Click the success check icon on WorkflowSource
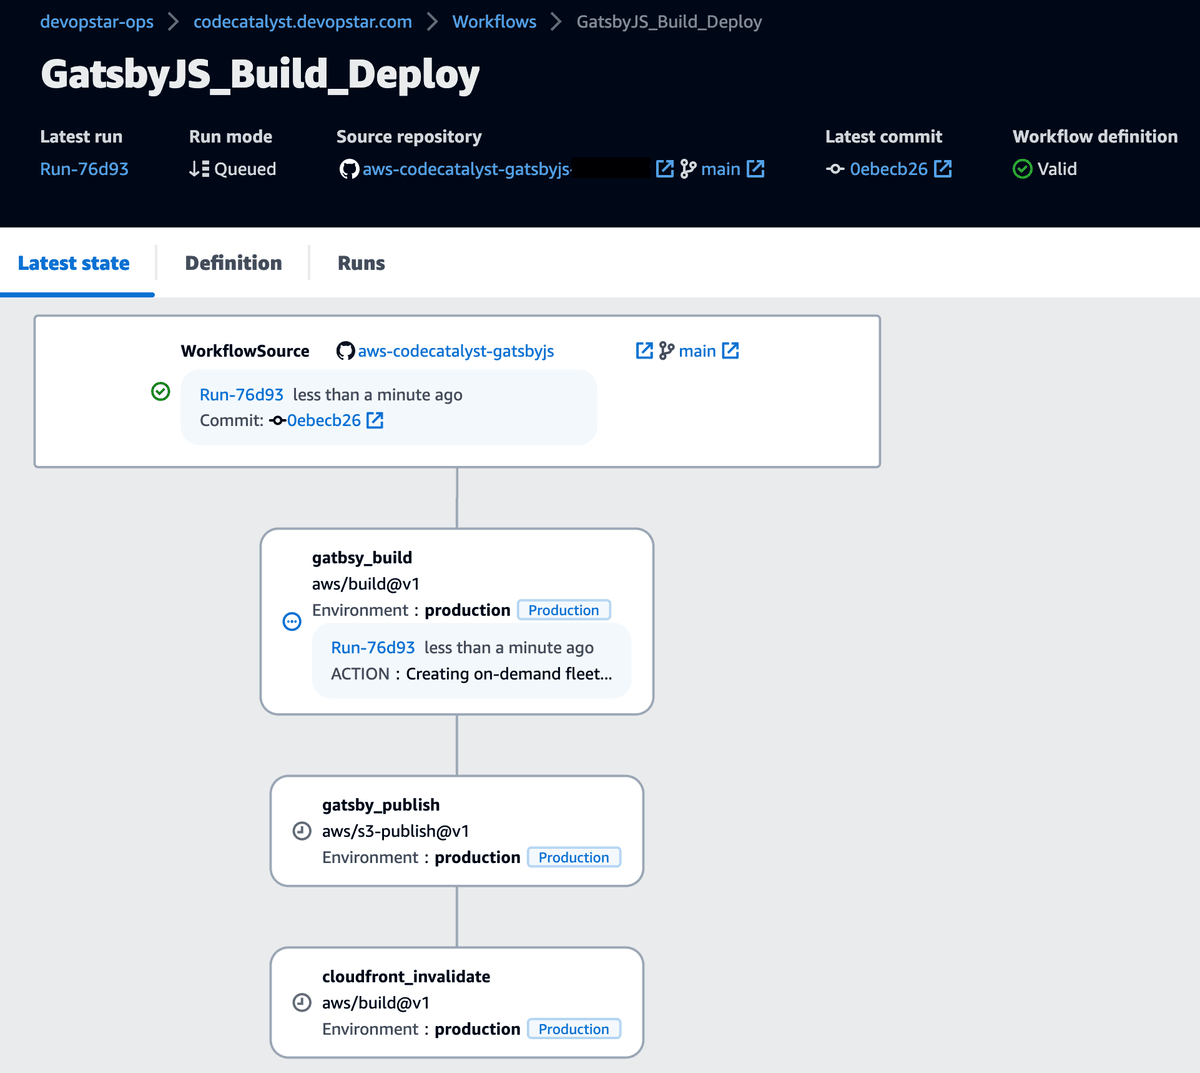This screenshot has height=1073, width=1200. point(161,392)
